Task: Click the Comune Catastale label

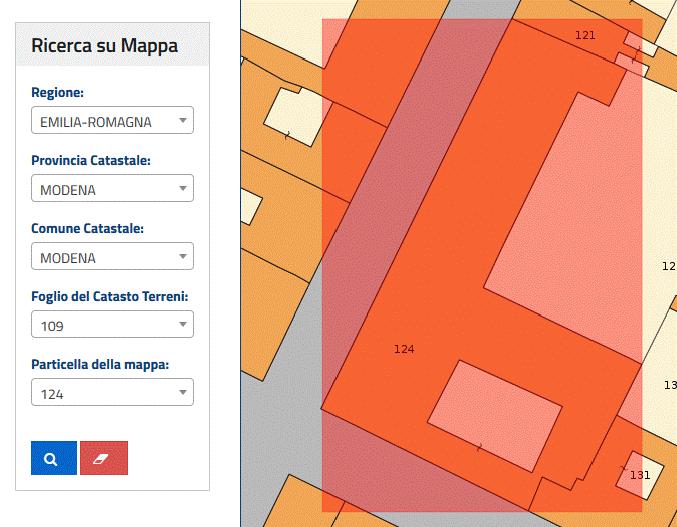Action: pyautogui.click(x=87, y=228)
